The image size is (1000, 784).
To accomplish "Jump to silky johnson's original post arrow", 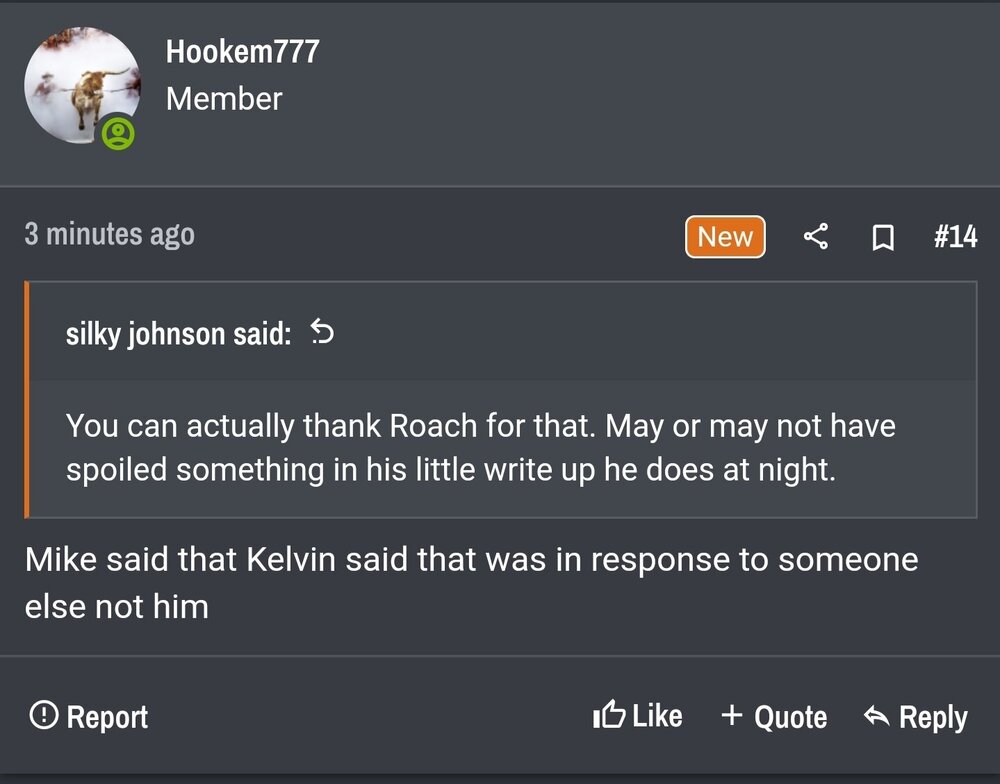I will [322, 331].
